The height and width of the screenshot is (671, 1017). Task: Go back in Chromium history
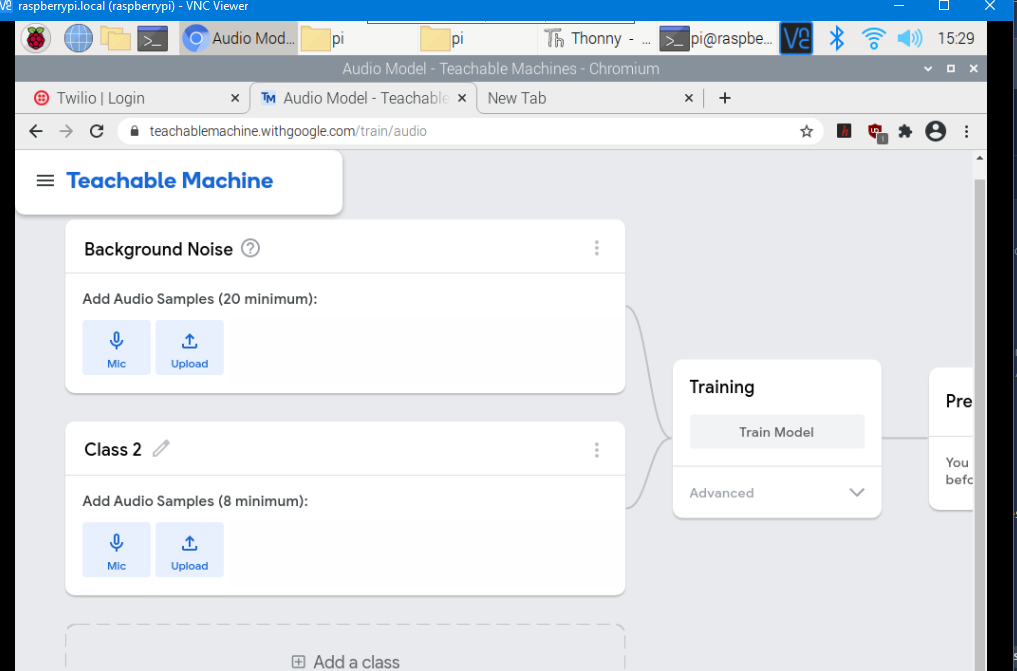(x=36, y=132)
